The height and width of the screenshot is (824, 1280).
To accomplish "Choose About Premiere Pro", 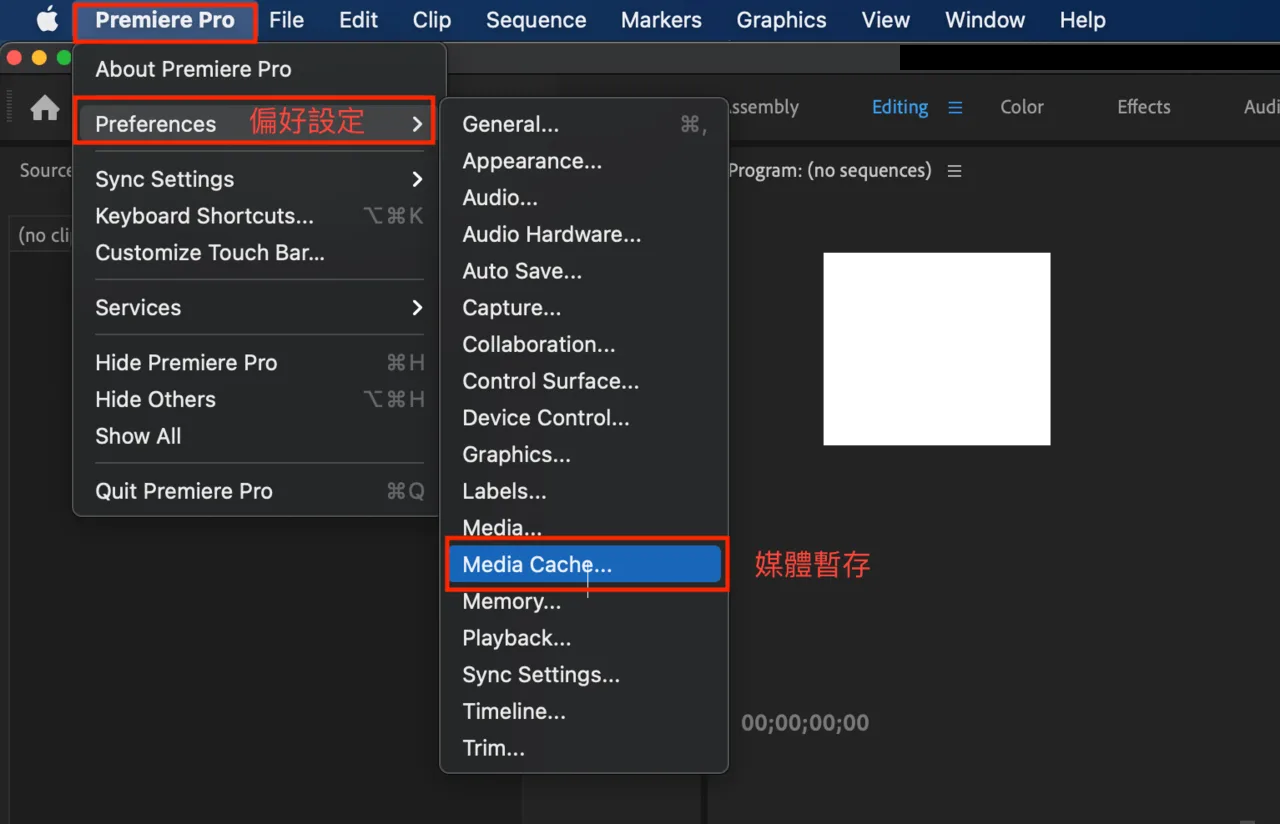I will 258,69.
